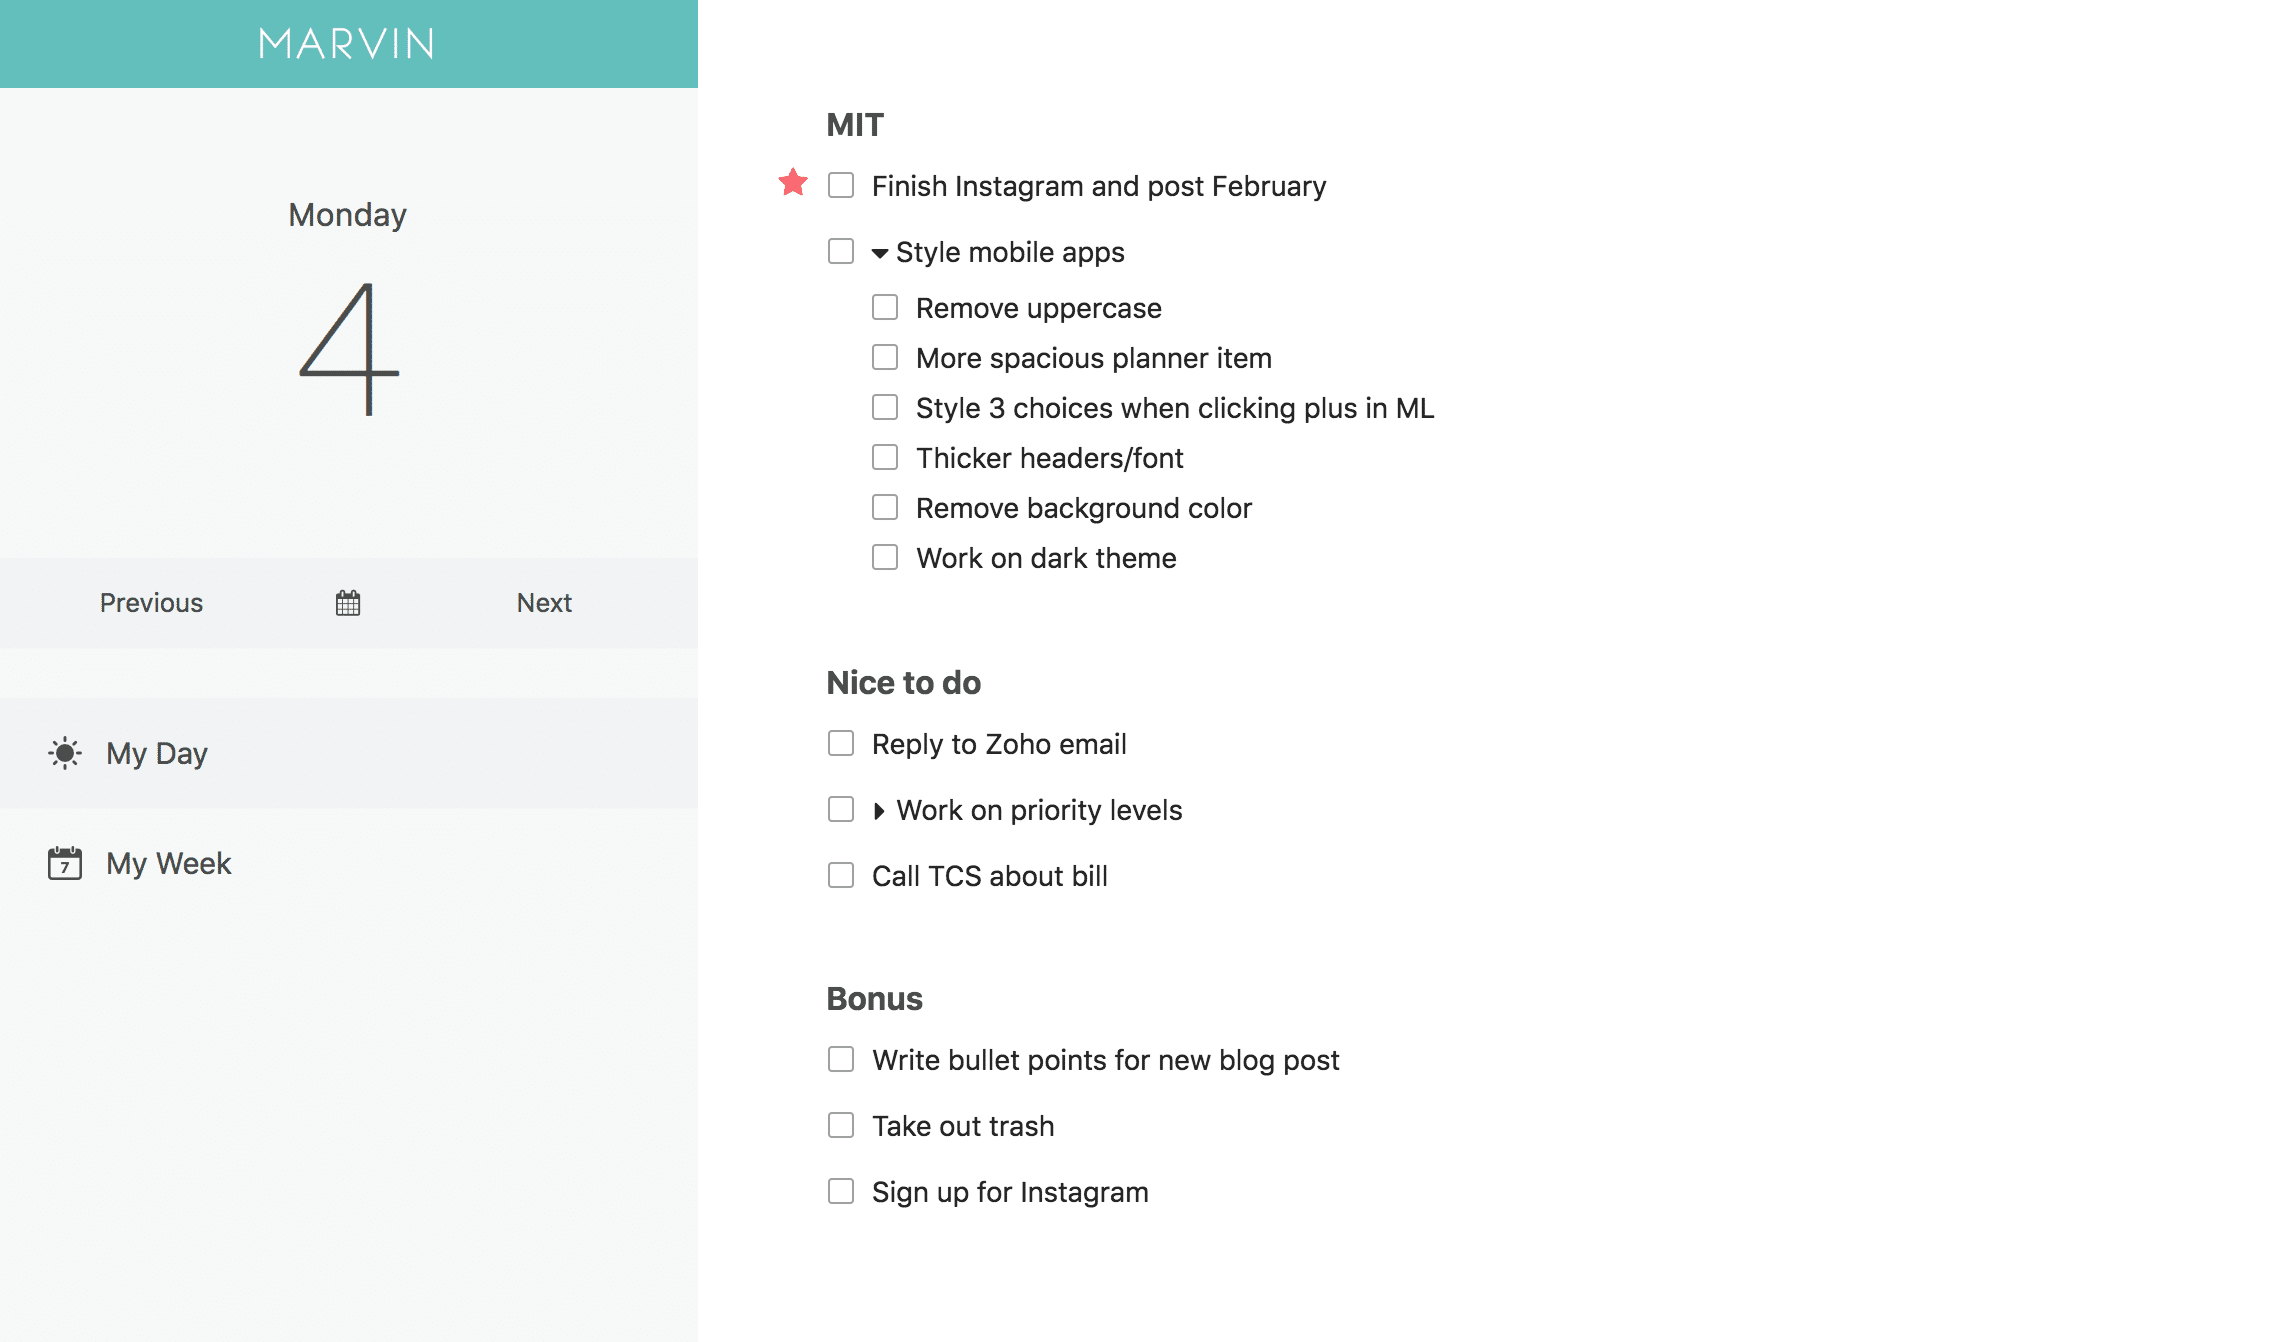Check the Take out trash box
The image size is (2294, 1342).
click(x=841, y=1125)
